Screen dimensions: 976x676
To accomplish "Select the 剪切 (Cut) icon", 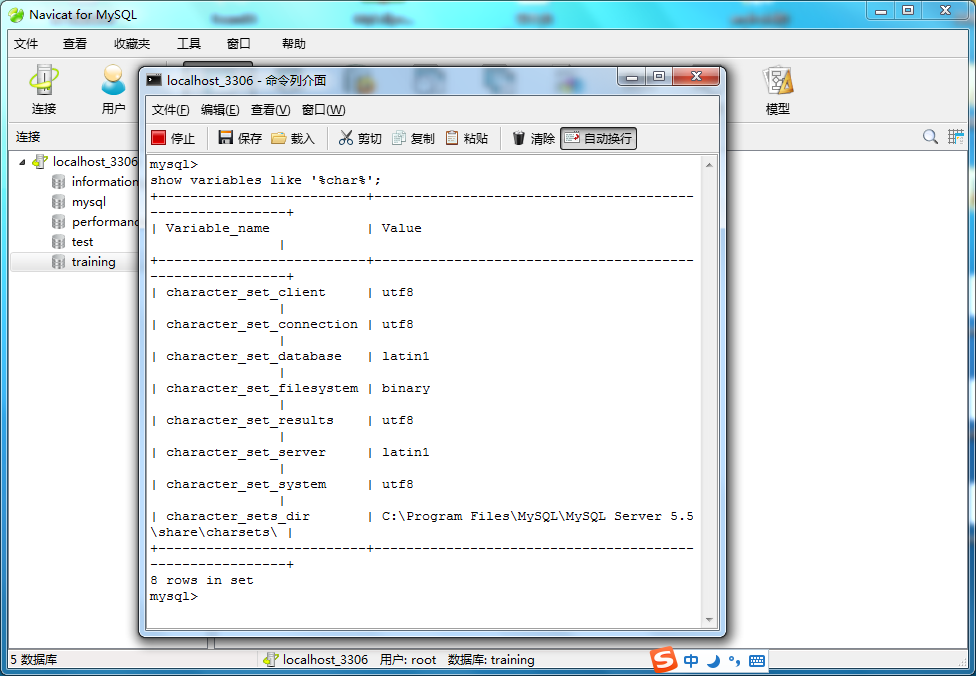I will click(359, 138).
